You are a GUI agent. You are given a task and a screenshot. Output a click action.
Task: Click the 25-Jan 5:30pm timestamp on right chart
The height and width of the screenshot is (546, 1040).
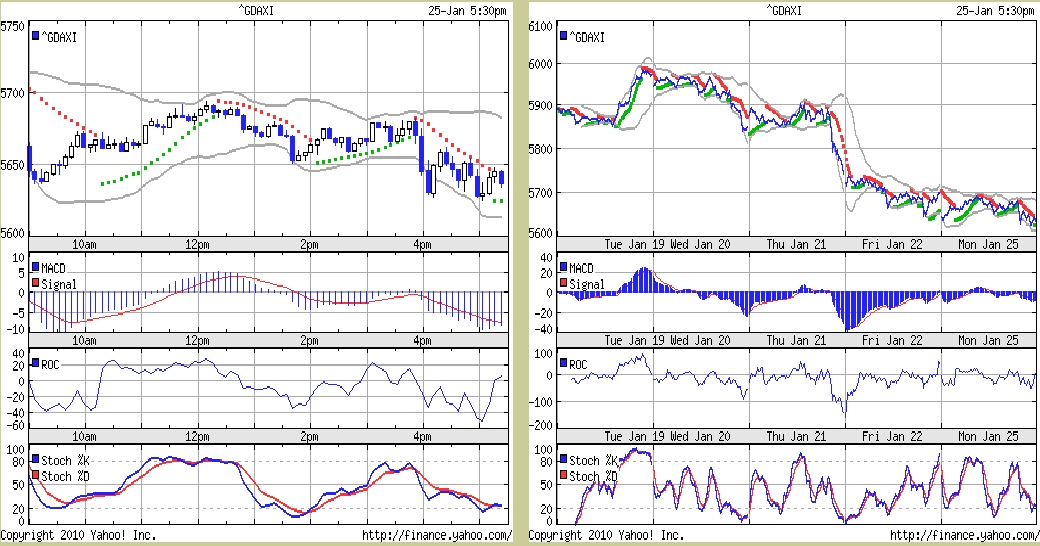[x=995, y=10]
